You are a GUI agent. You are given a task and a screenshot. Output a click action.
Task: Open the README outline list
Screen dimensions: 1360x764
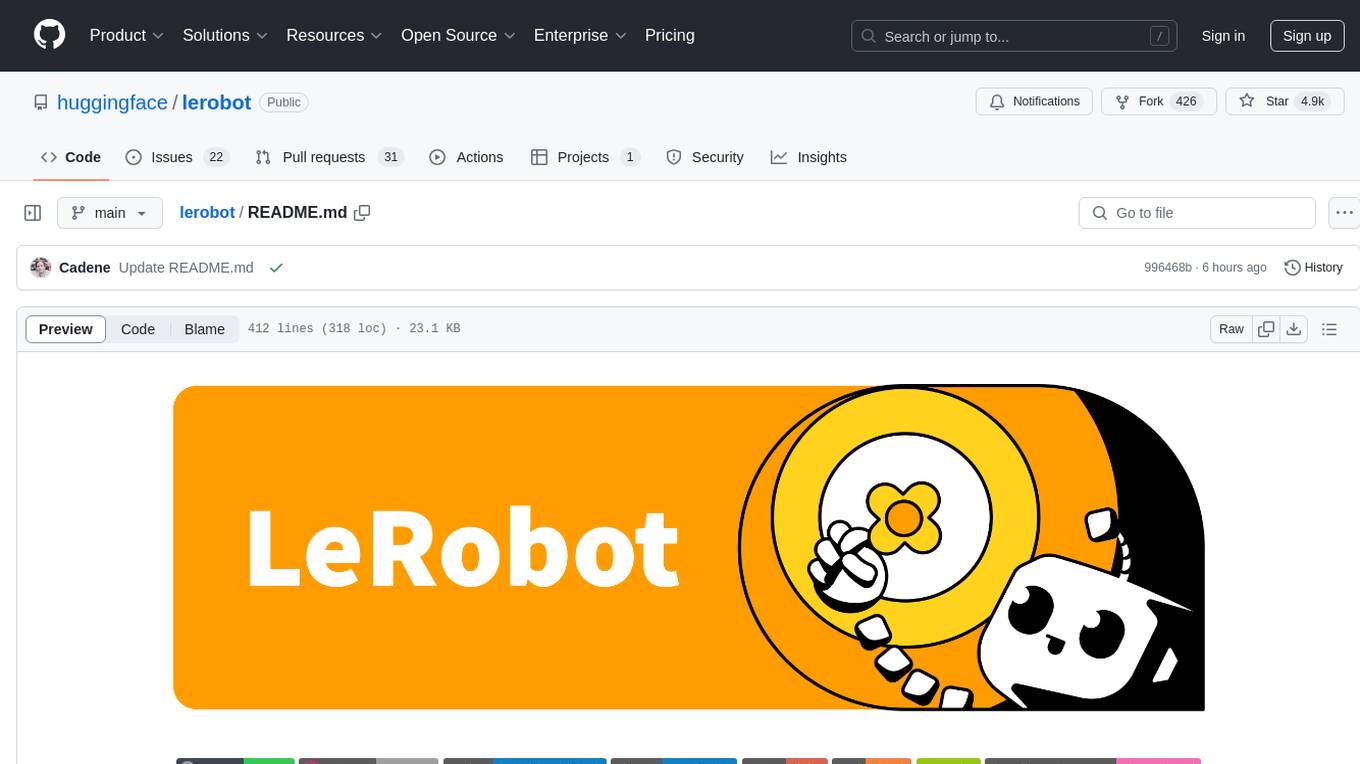pyautogui.click(x=1329, y=329)
